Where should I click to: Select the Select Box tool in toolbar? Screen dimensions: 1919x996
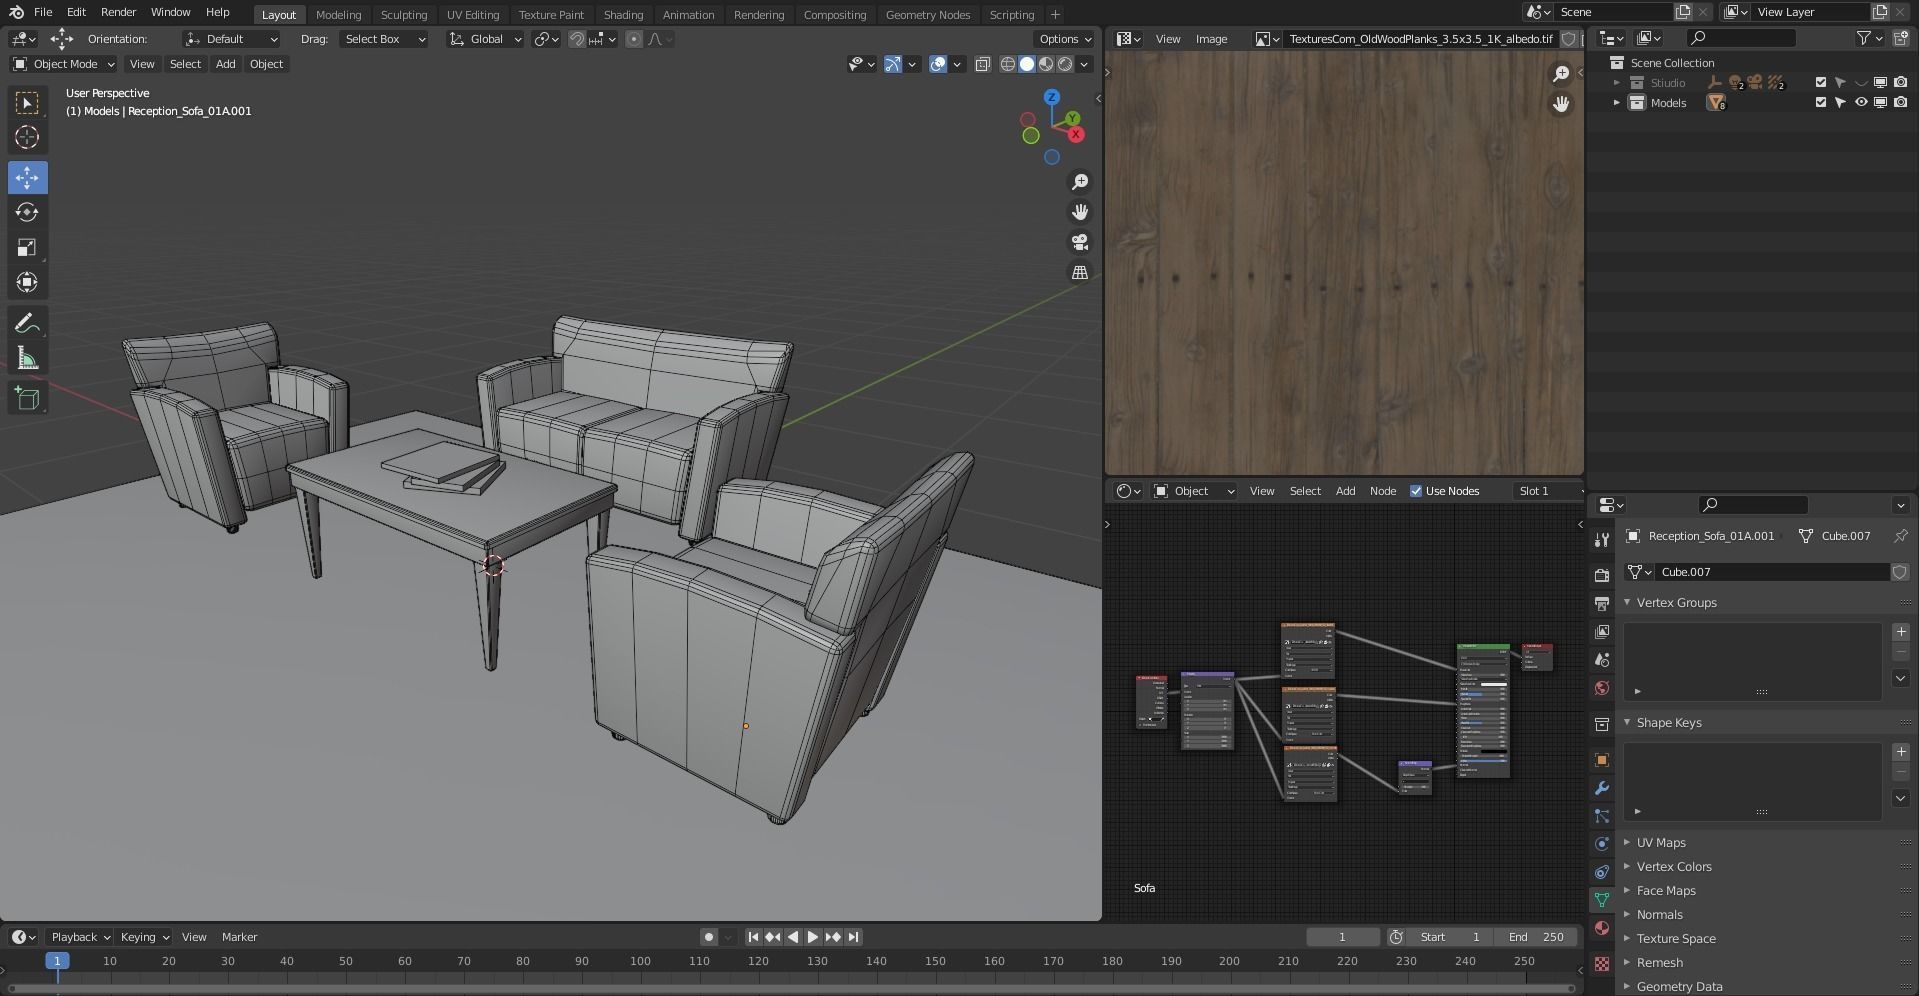pyautogui.click(x=27, y=103)
